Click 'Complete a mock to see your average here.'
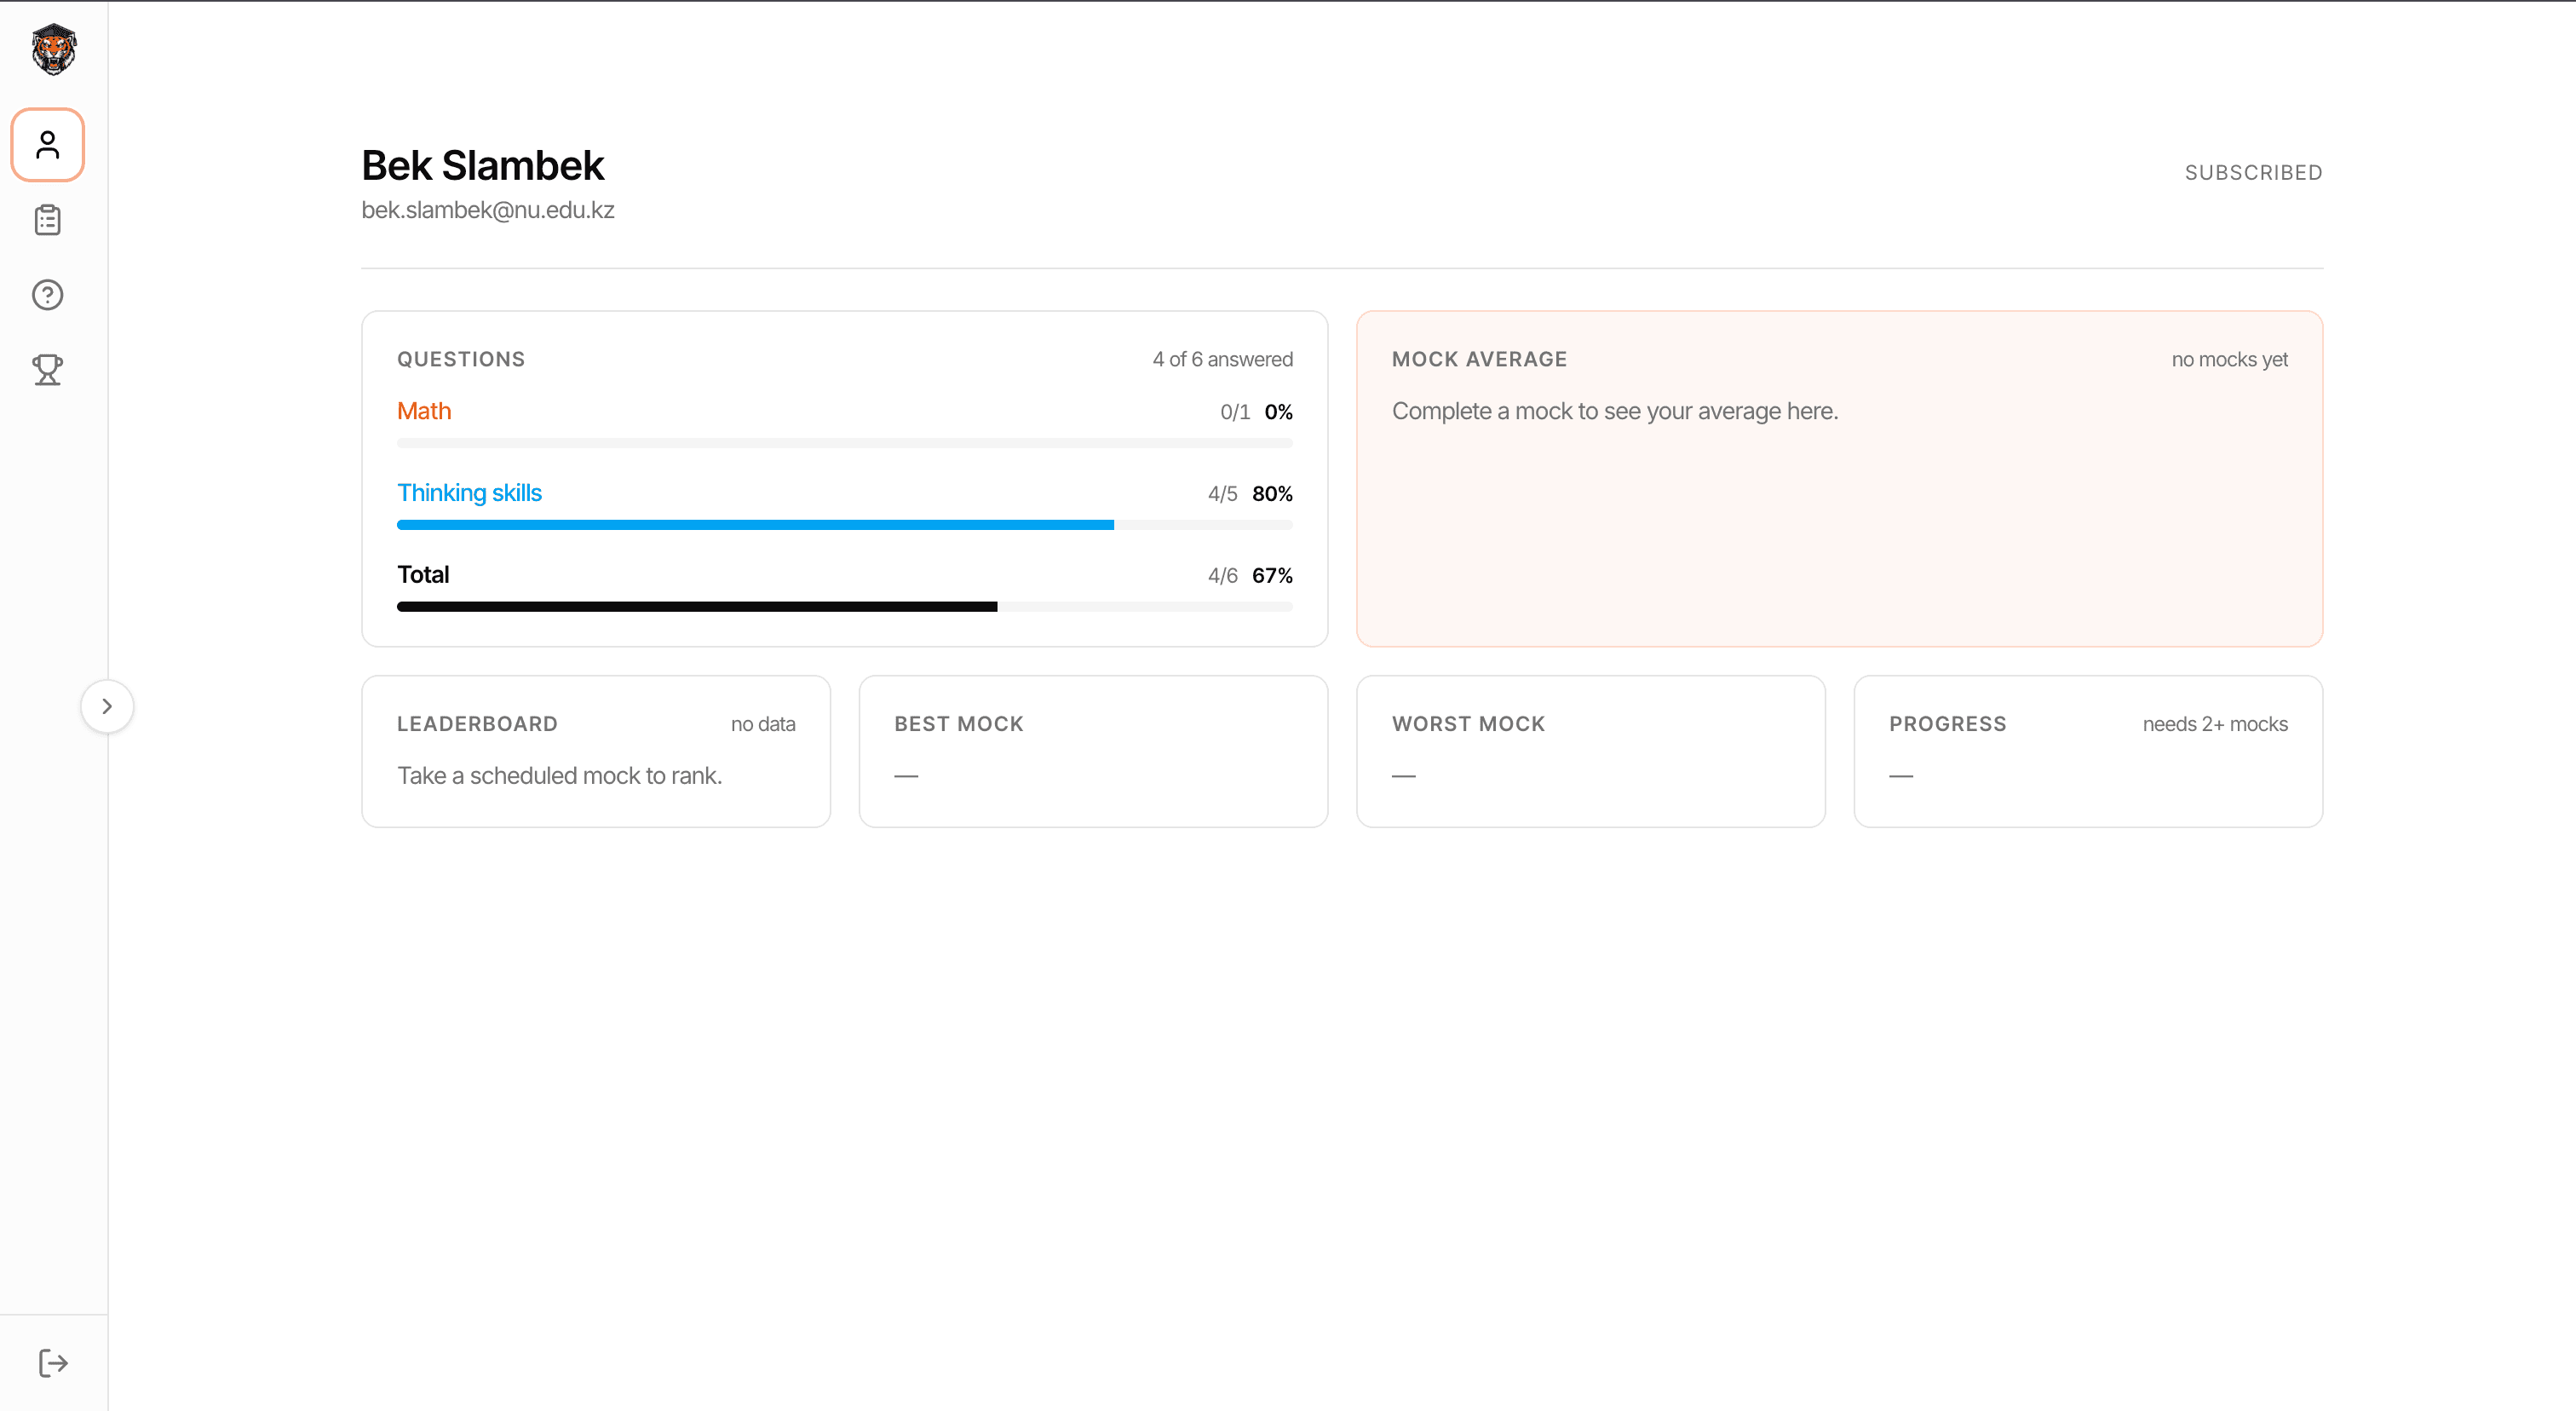The width and height of the screenshot is (2576, 1411). click(x=1615, y=411)
